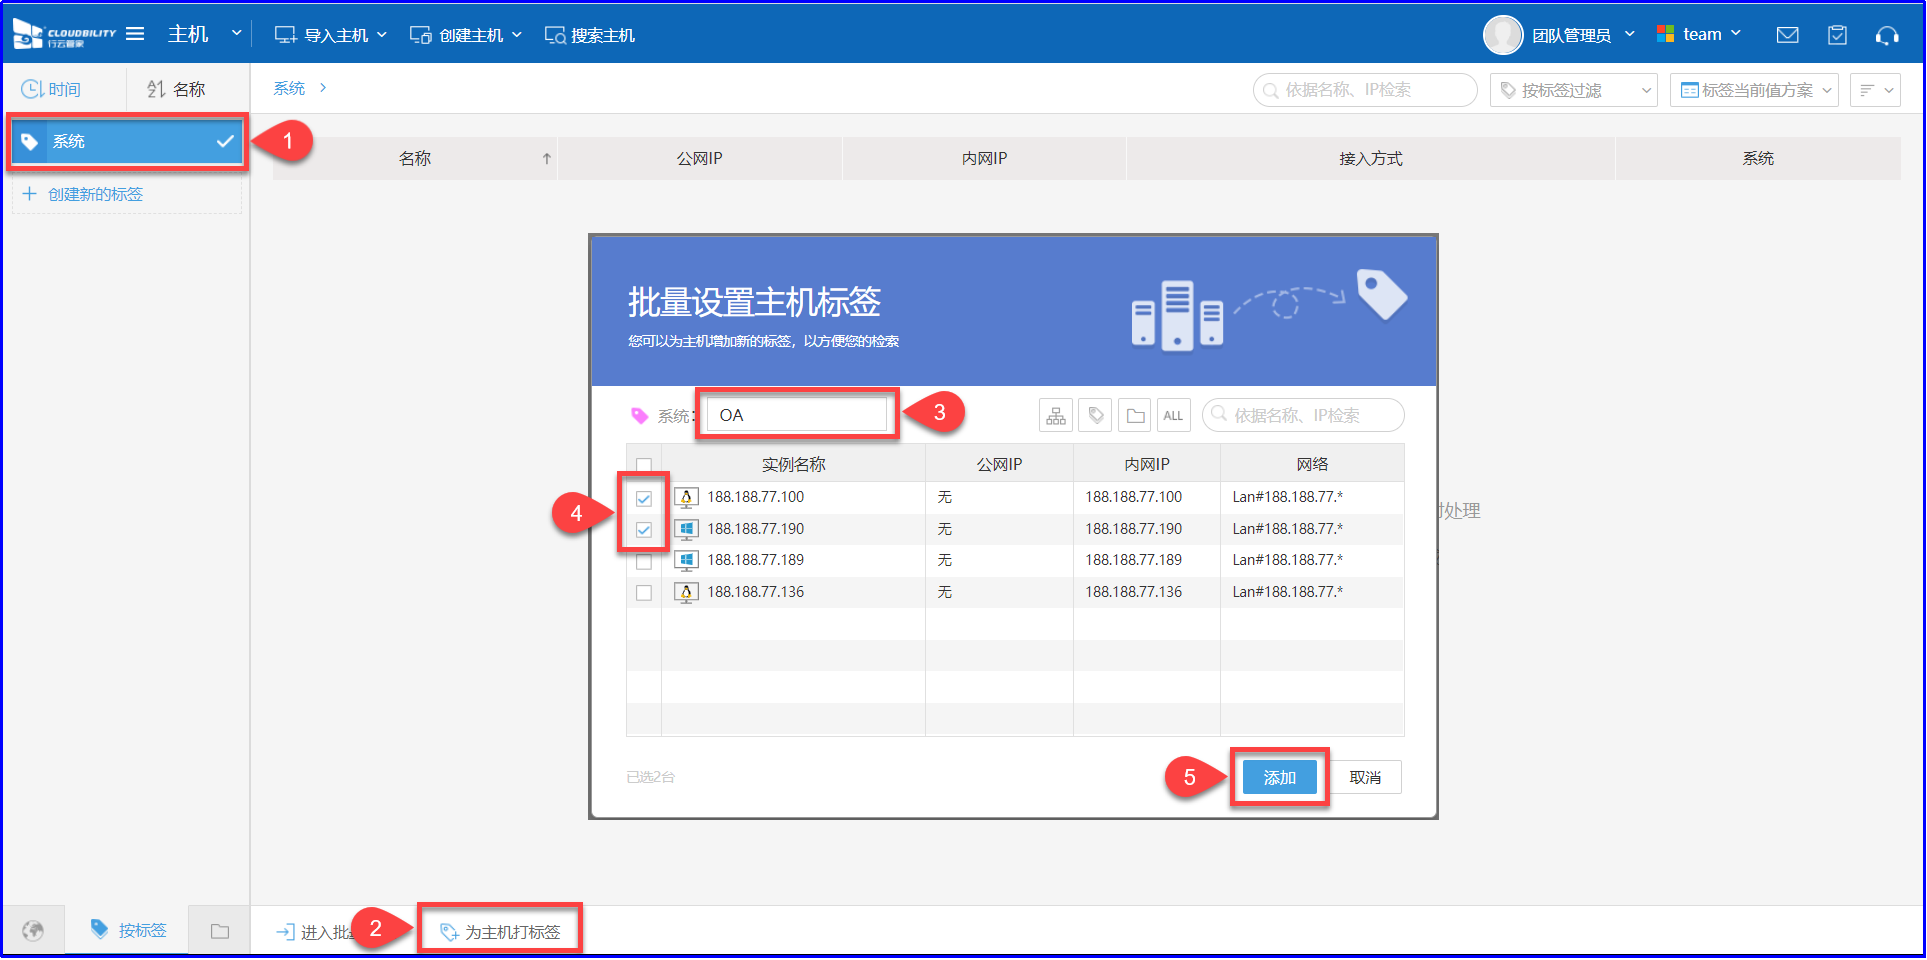Click the globe icon in bottom-left corner

point(33,931)
